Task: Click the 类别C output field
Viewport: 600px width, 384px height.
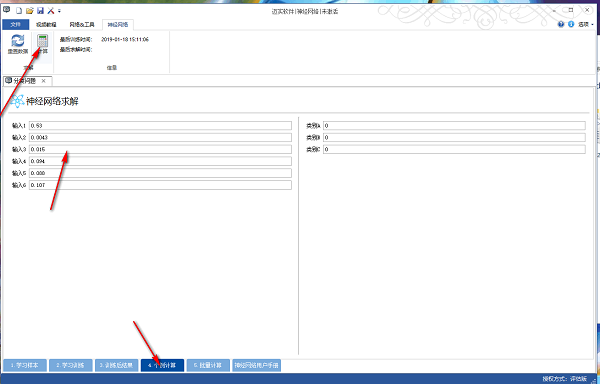Action: click(454, 149)
